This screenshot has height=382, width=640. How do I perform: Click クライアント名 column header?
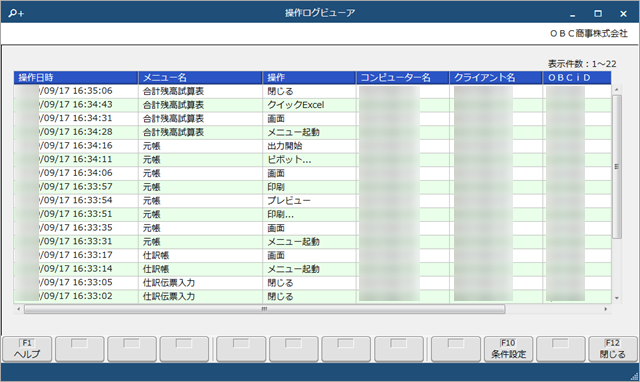[496, 78]
